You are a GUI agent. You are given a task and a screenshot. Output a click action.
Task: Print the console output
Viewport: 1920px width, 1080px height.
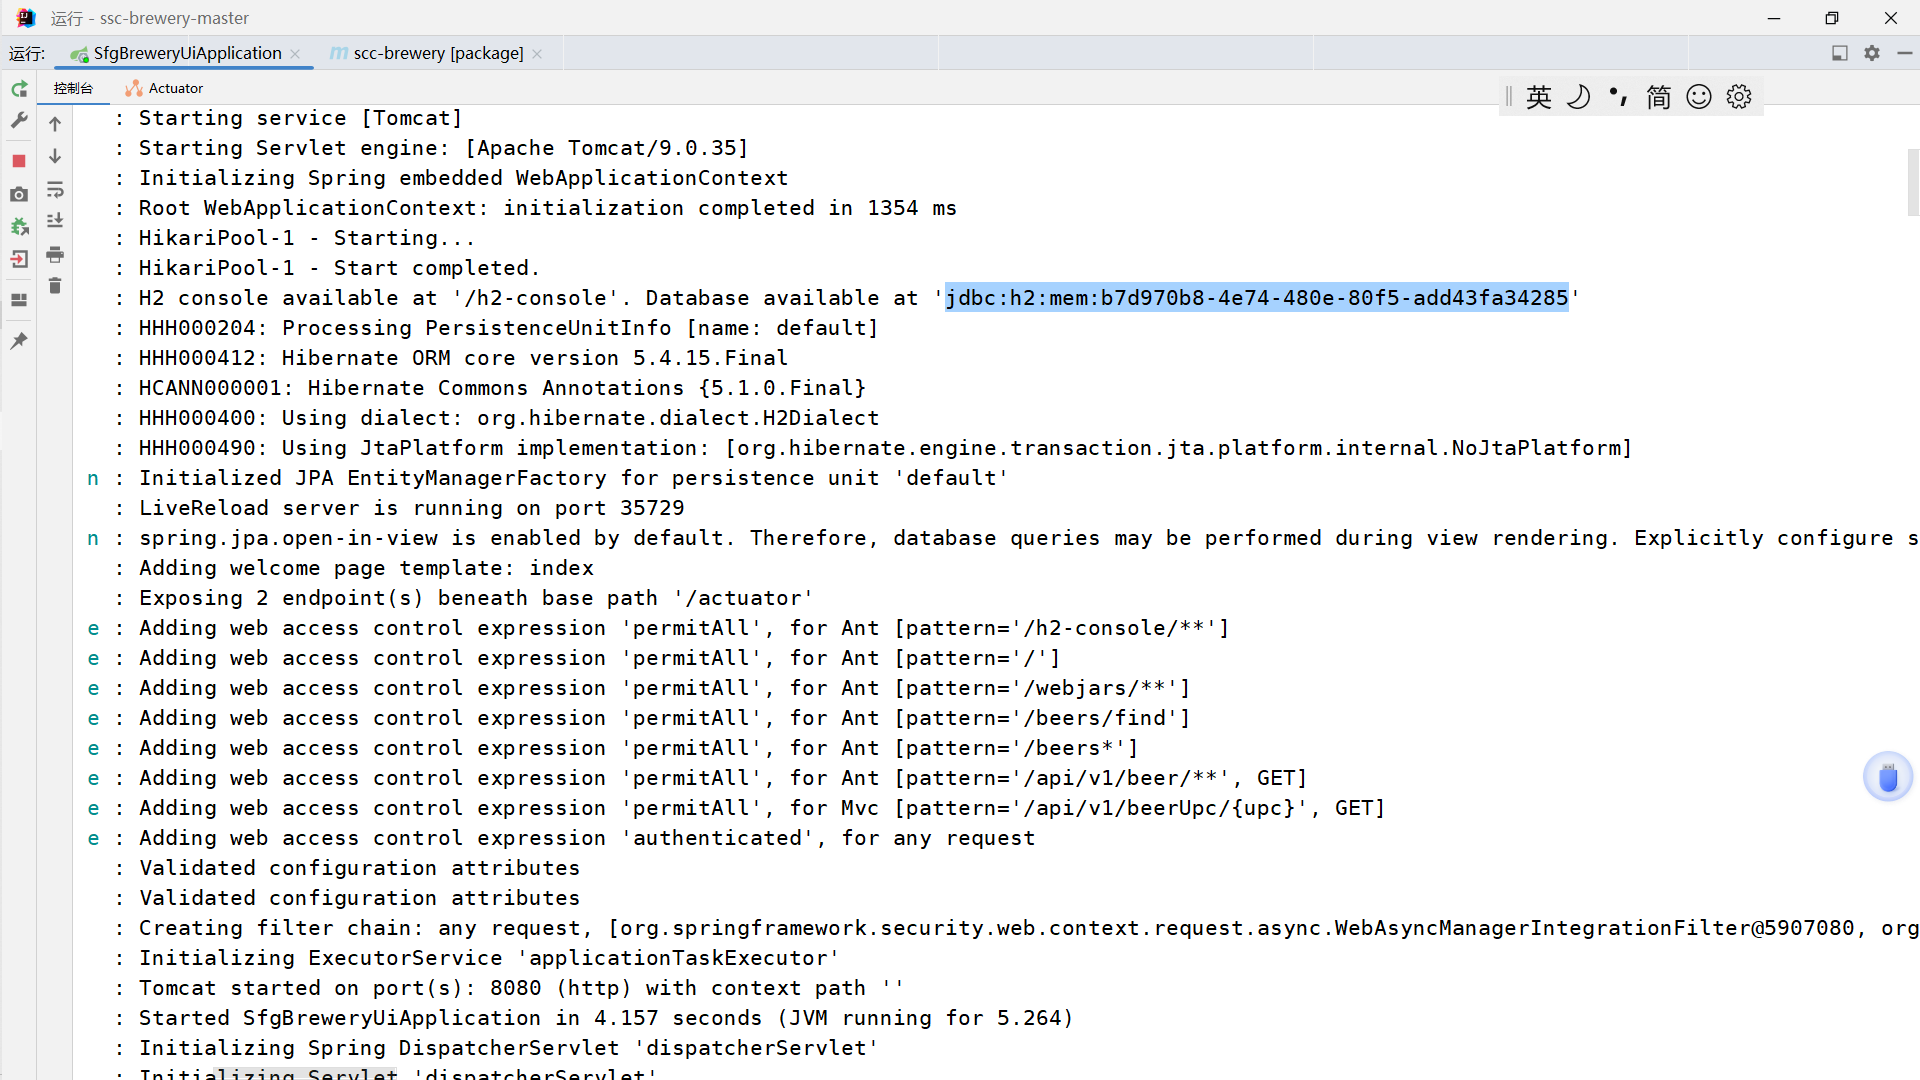pos(55,254)
